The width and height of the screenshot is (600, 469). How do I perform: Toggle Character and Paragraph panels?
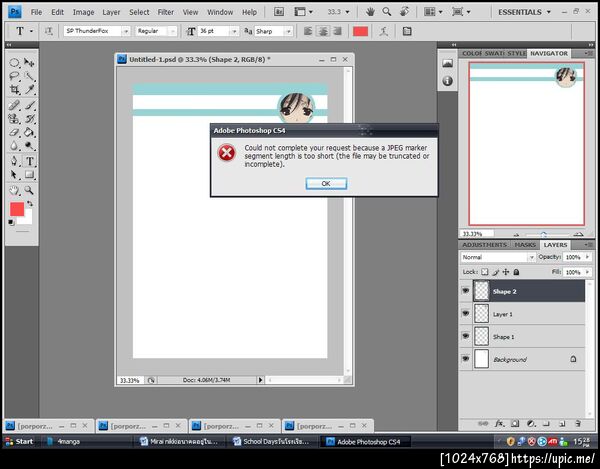pyautogui.click(x=407, y=31)
